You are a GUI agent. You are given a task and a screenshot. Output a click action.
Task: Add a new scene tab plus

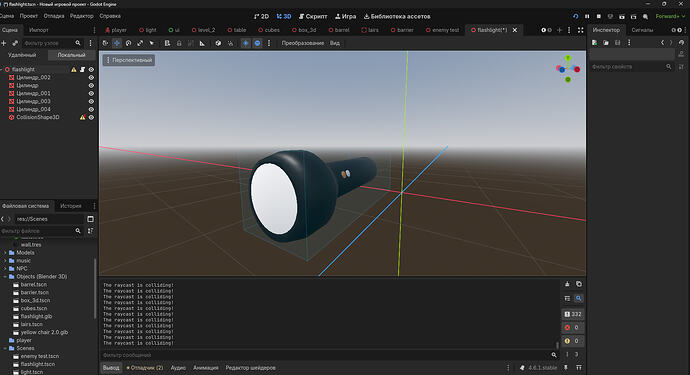[x=559, y=30]
